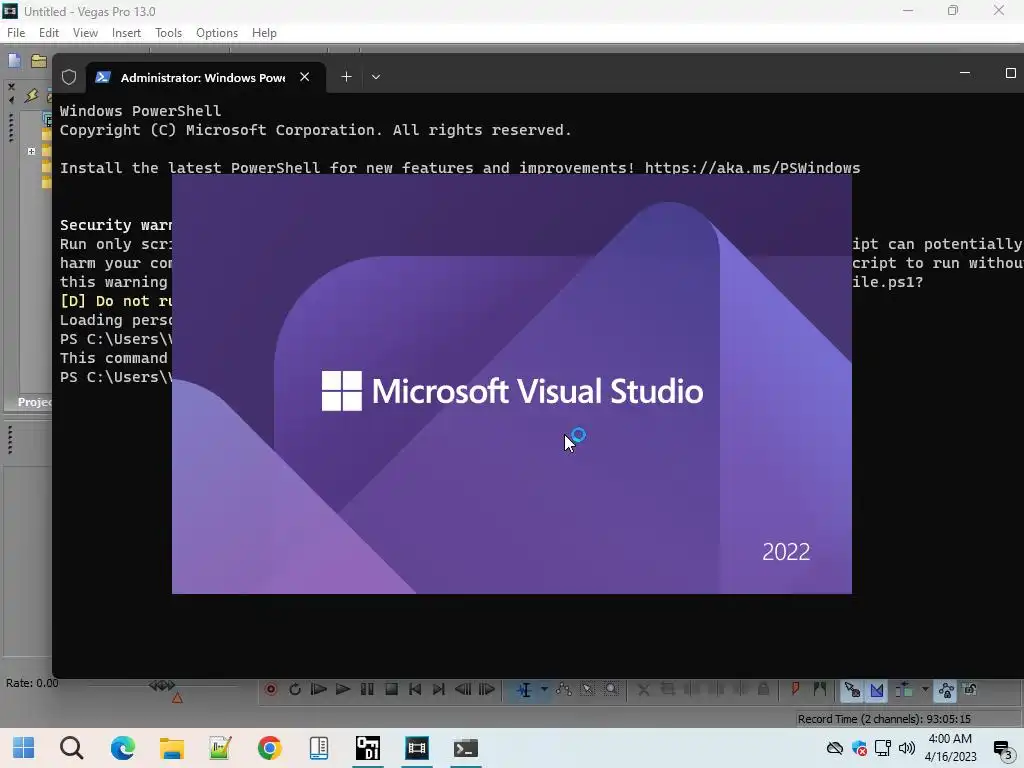1024x768 pixels.
Task: Open a new tab in Windows Terminal
Action: [346, 77]
